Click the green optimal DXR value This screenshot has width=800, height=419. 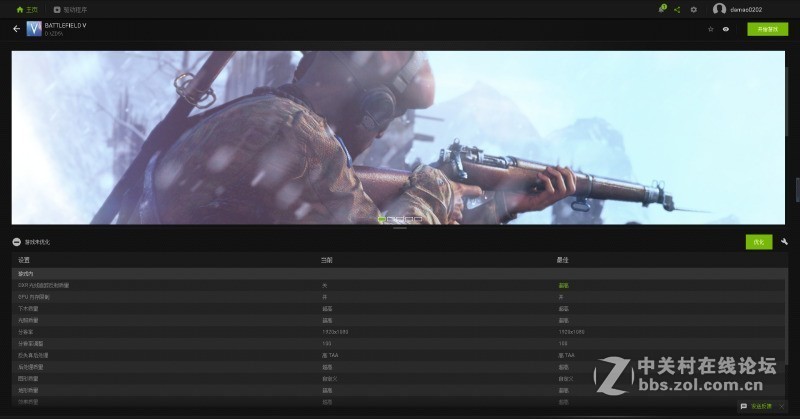[563, 285]
